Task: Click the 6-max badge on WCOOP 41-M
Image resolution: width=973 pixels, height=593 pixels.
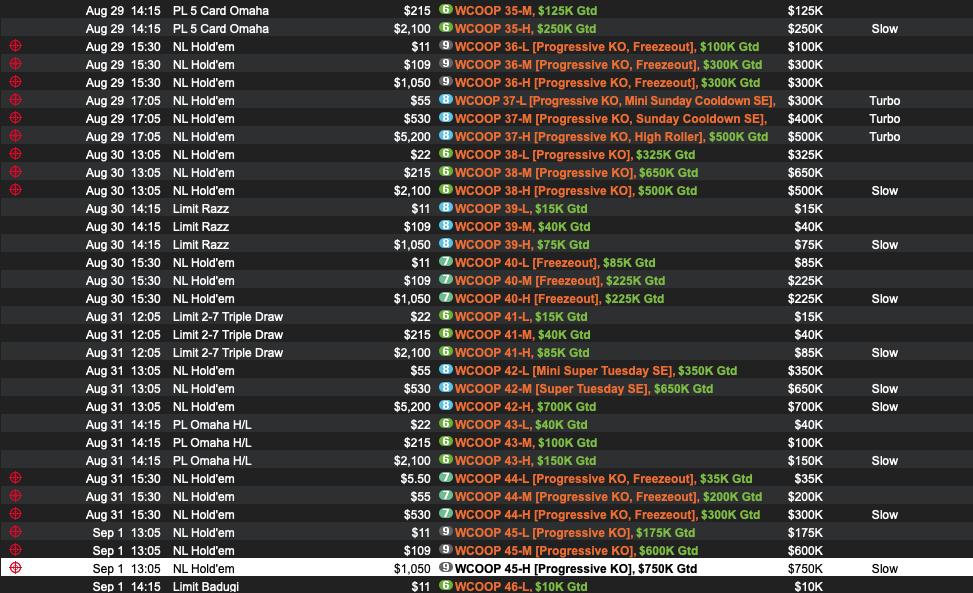Action: point(446,333)
